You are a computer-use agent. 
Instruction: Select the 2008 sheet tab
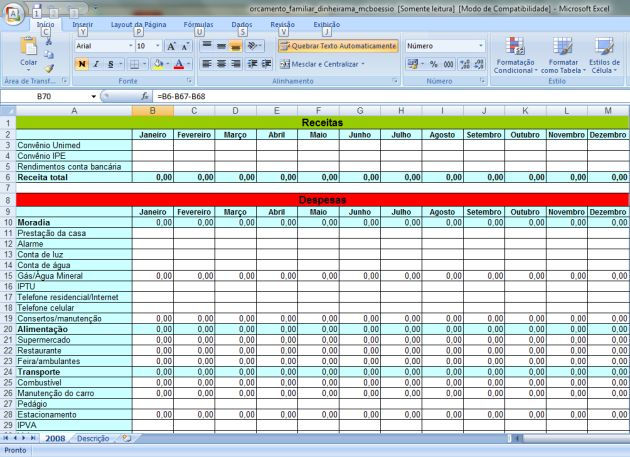[55, 438]
